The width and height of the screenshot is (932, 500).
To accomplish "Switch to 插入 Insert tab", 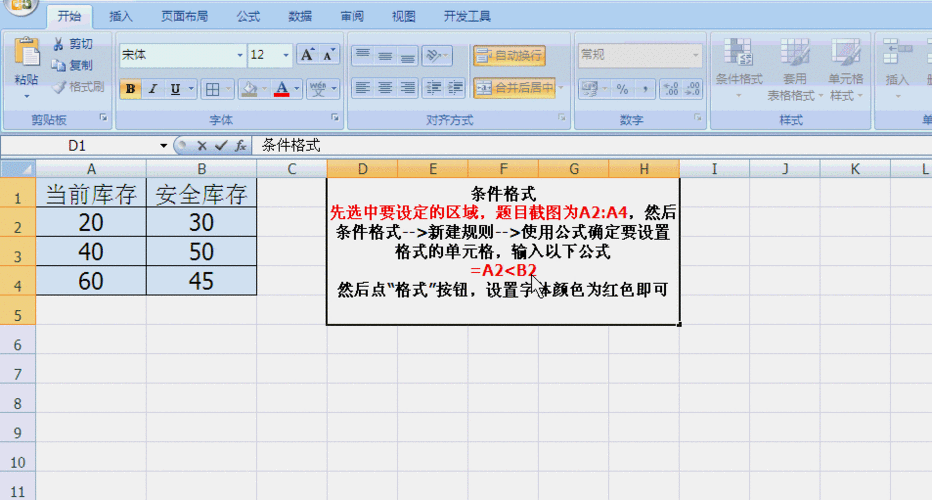I will click(x=121, y=16).
